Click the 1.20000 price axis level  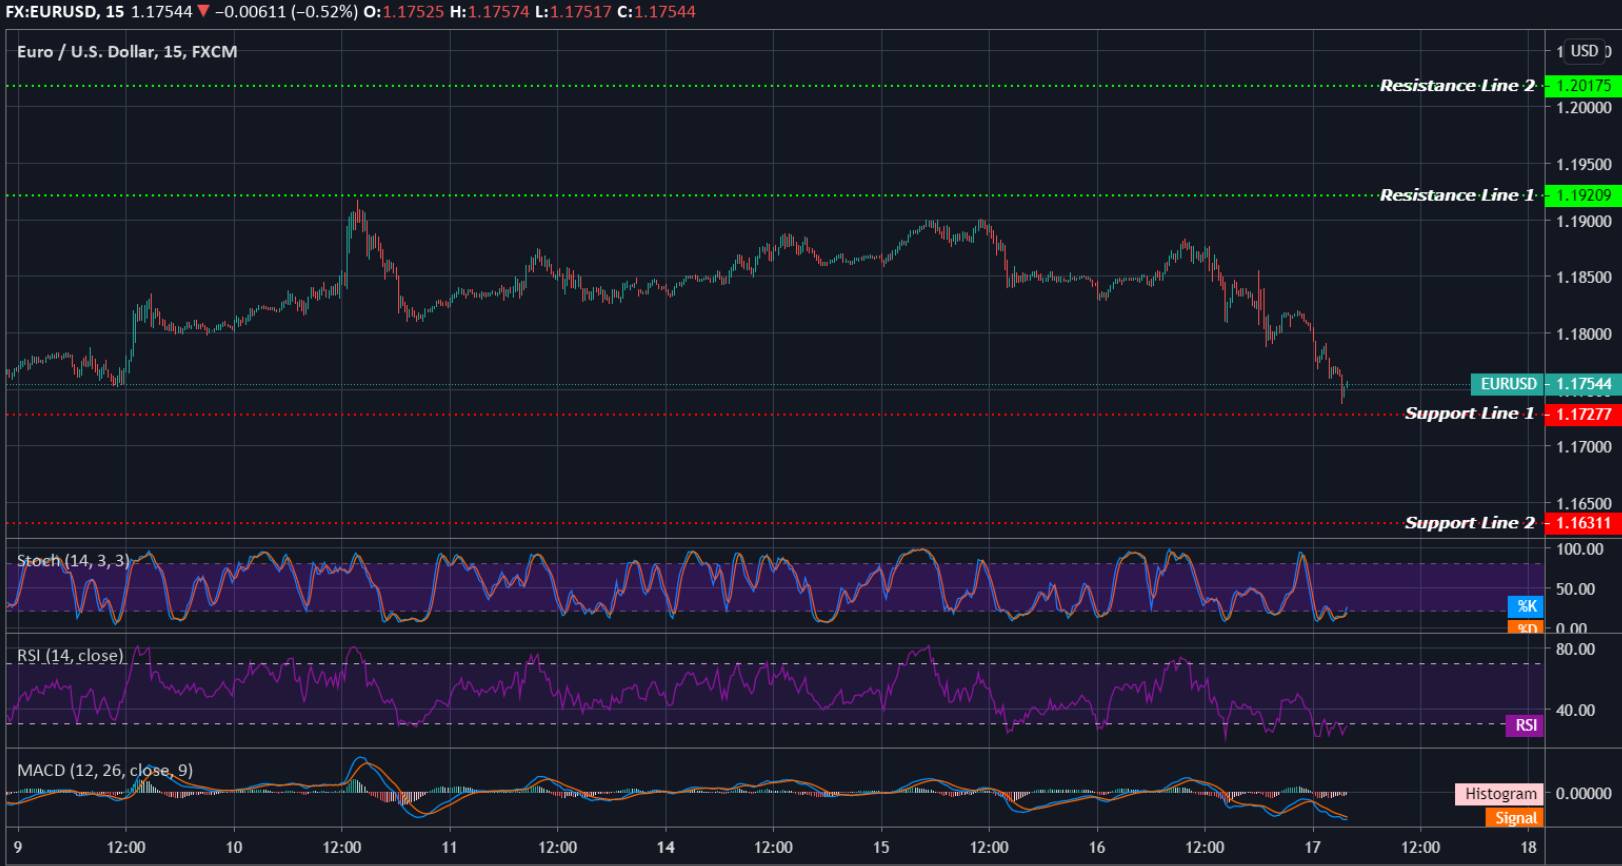click(1584, 108)
